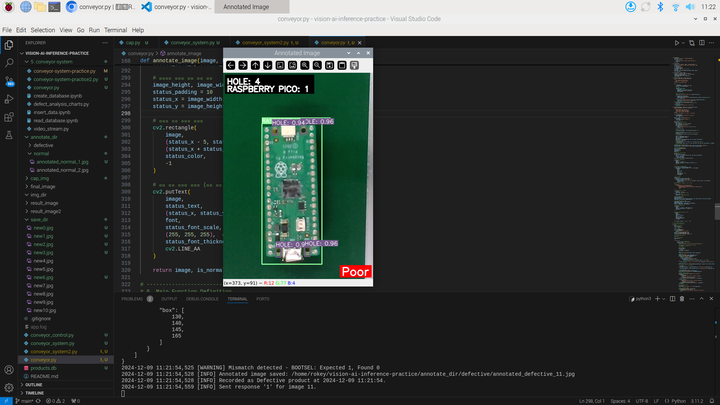
Task: Switch to conveyor_system.py editor tab
Action: 192,43
